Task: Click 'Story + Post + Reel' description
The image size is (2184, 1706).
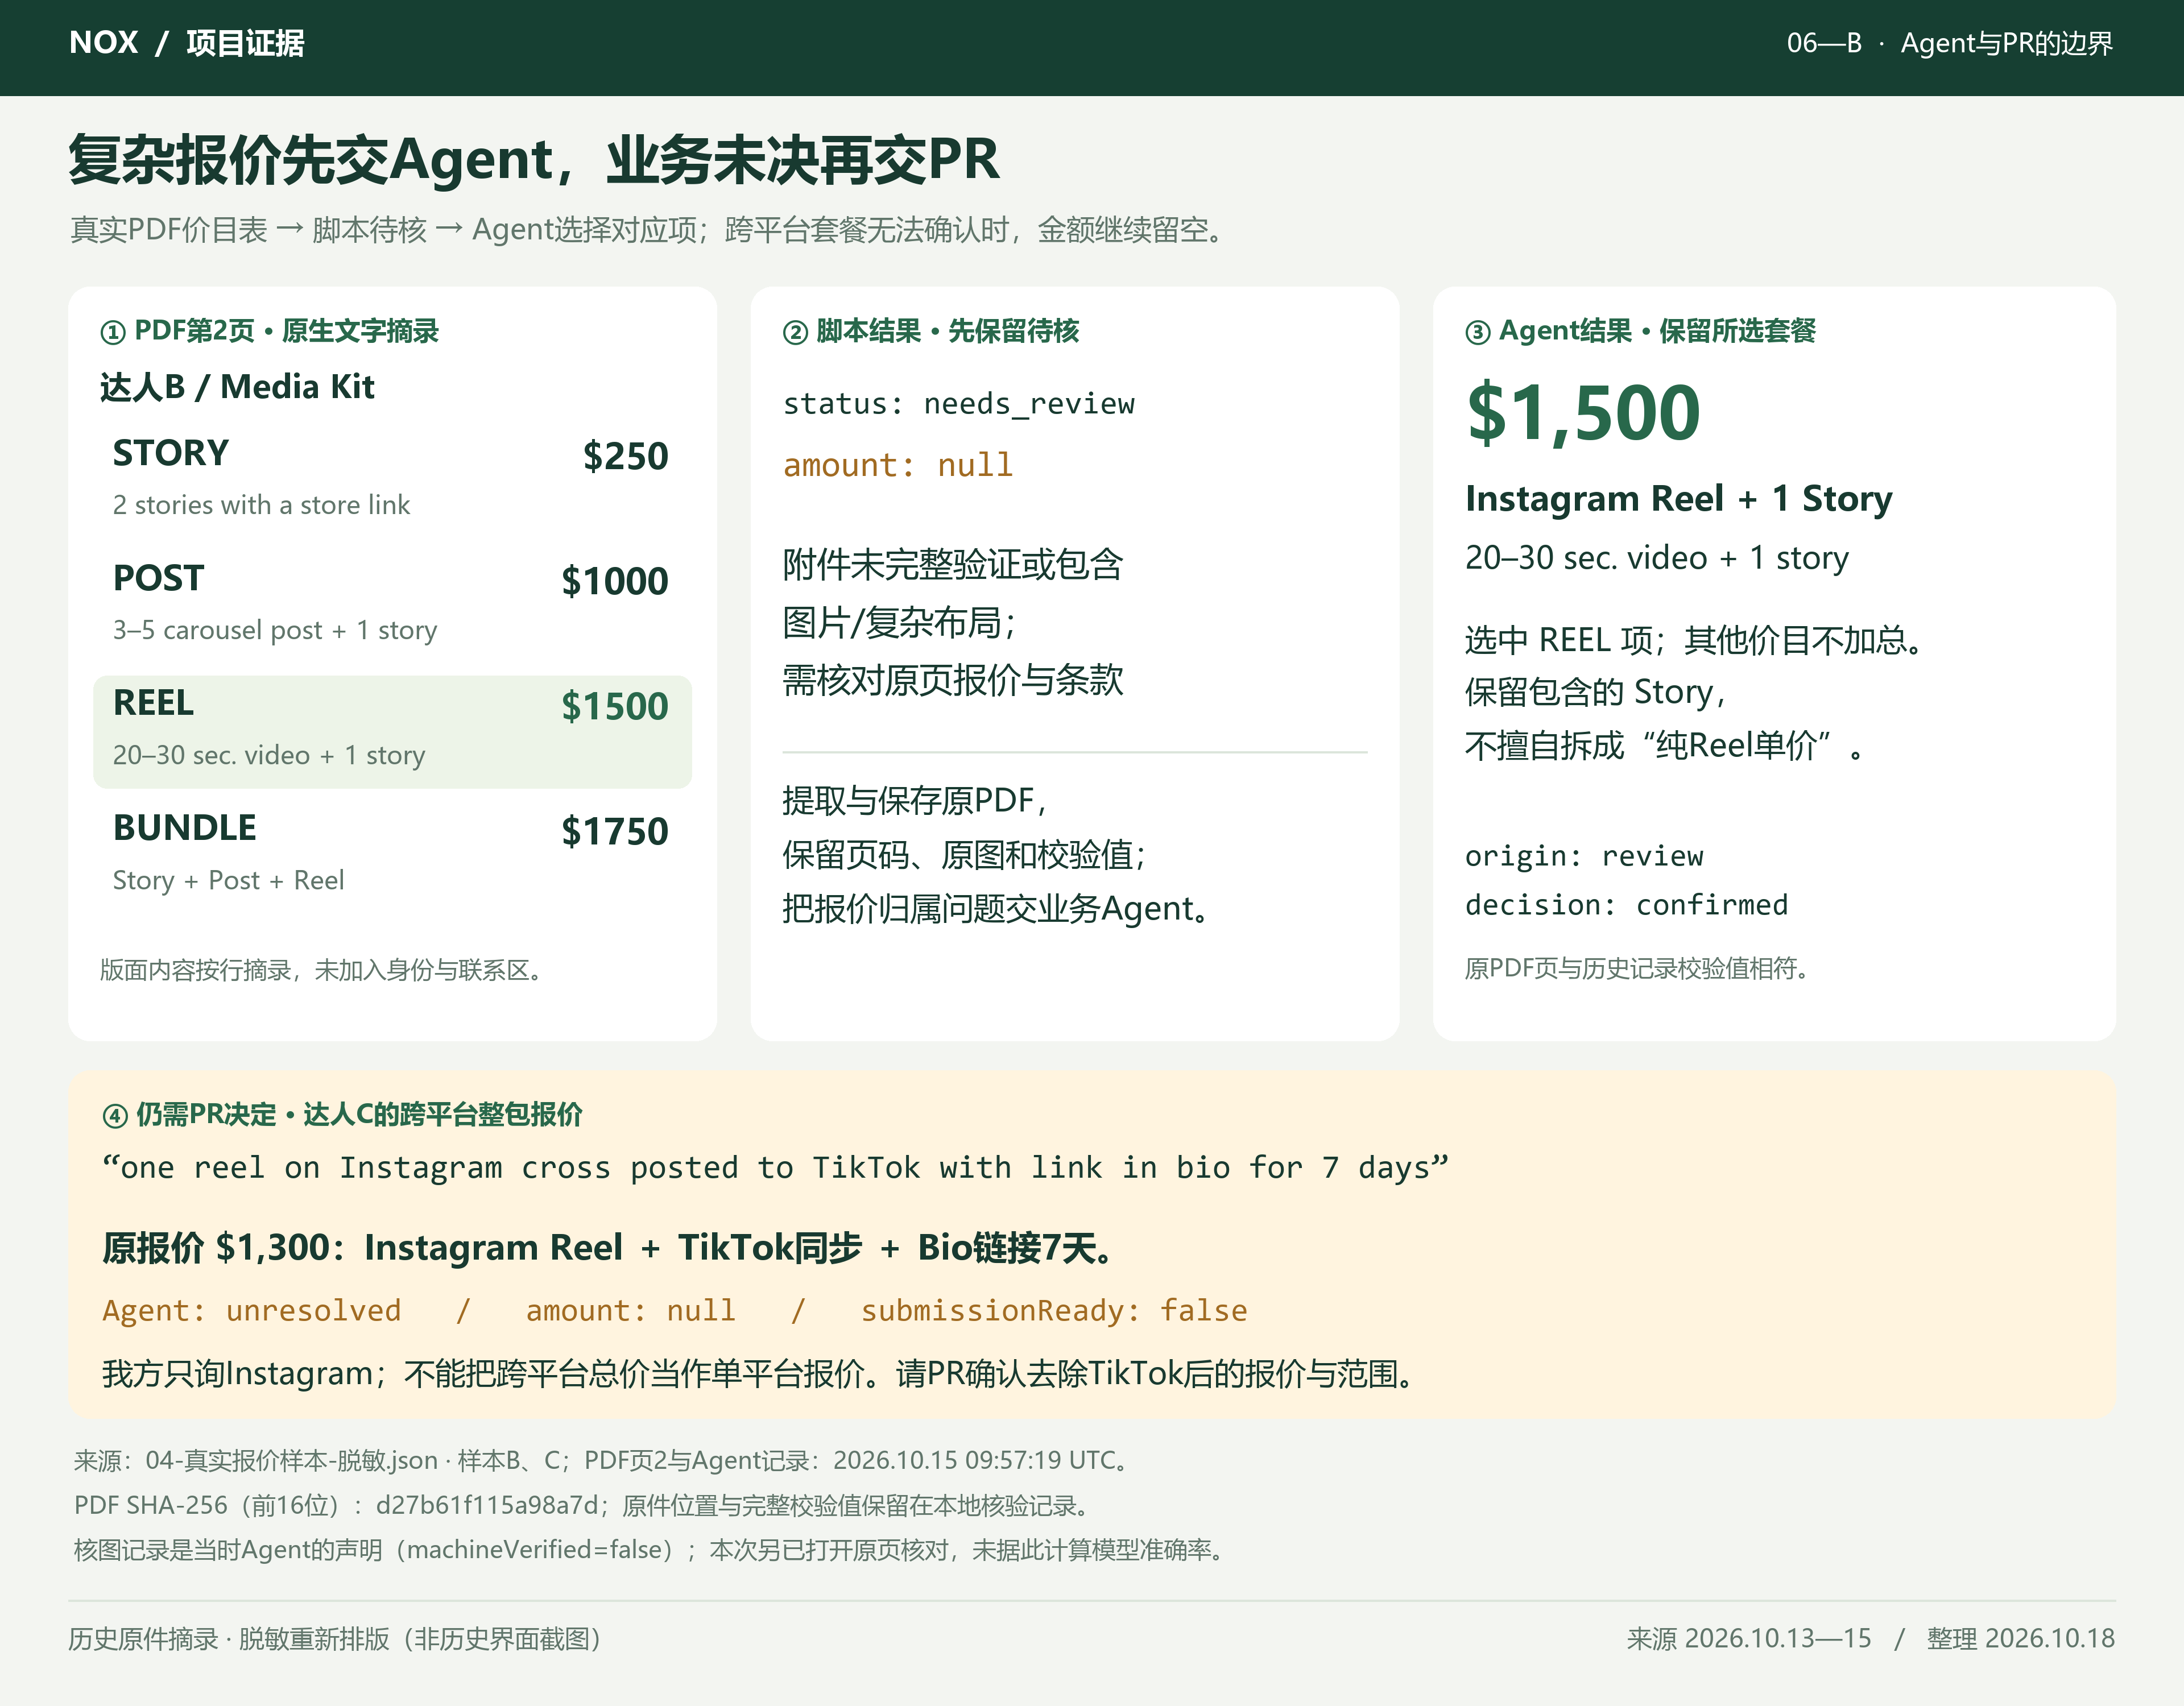Action: 228,880
